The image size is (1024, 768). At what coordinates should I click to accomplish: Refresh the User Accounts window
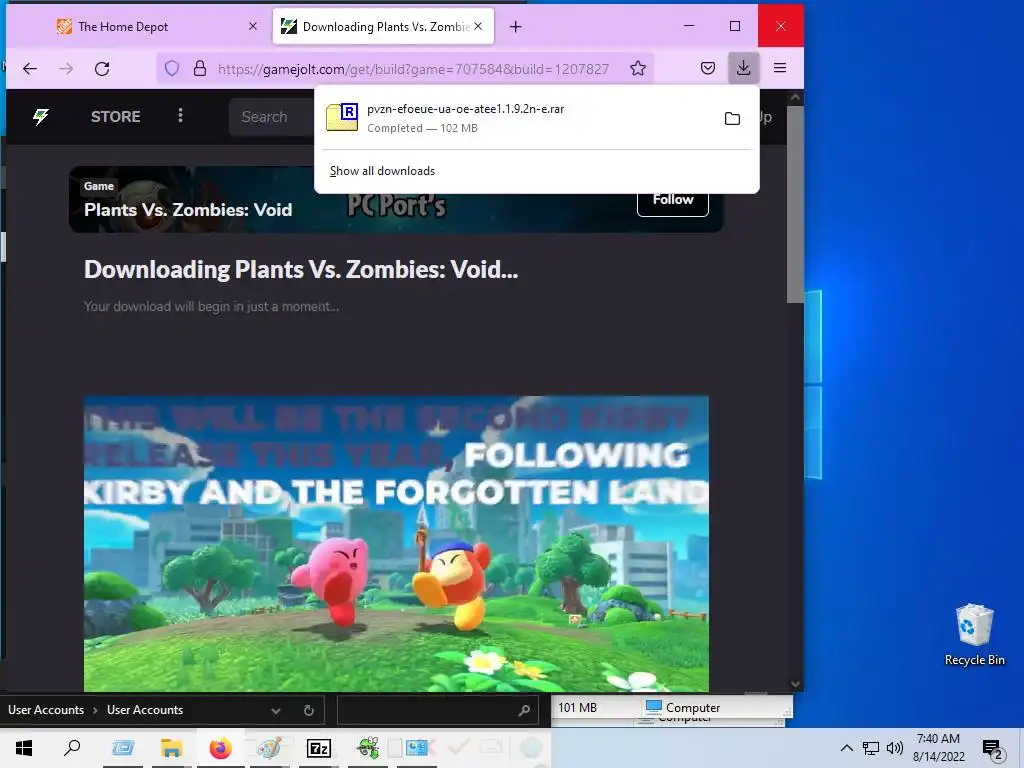tap(309, 711)
